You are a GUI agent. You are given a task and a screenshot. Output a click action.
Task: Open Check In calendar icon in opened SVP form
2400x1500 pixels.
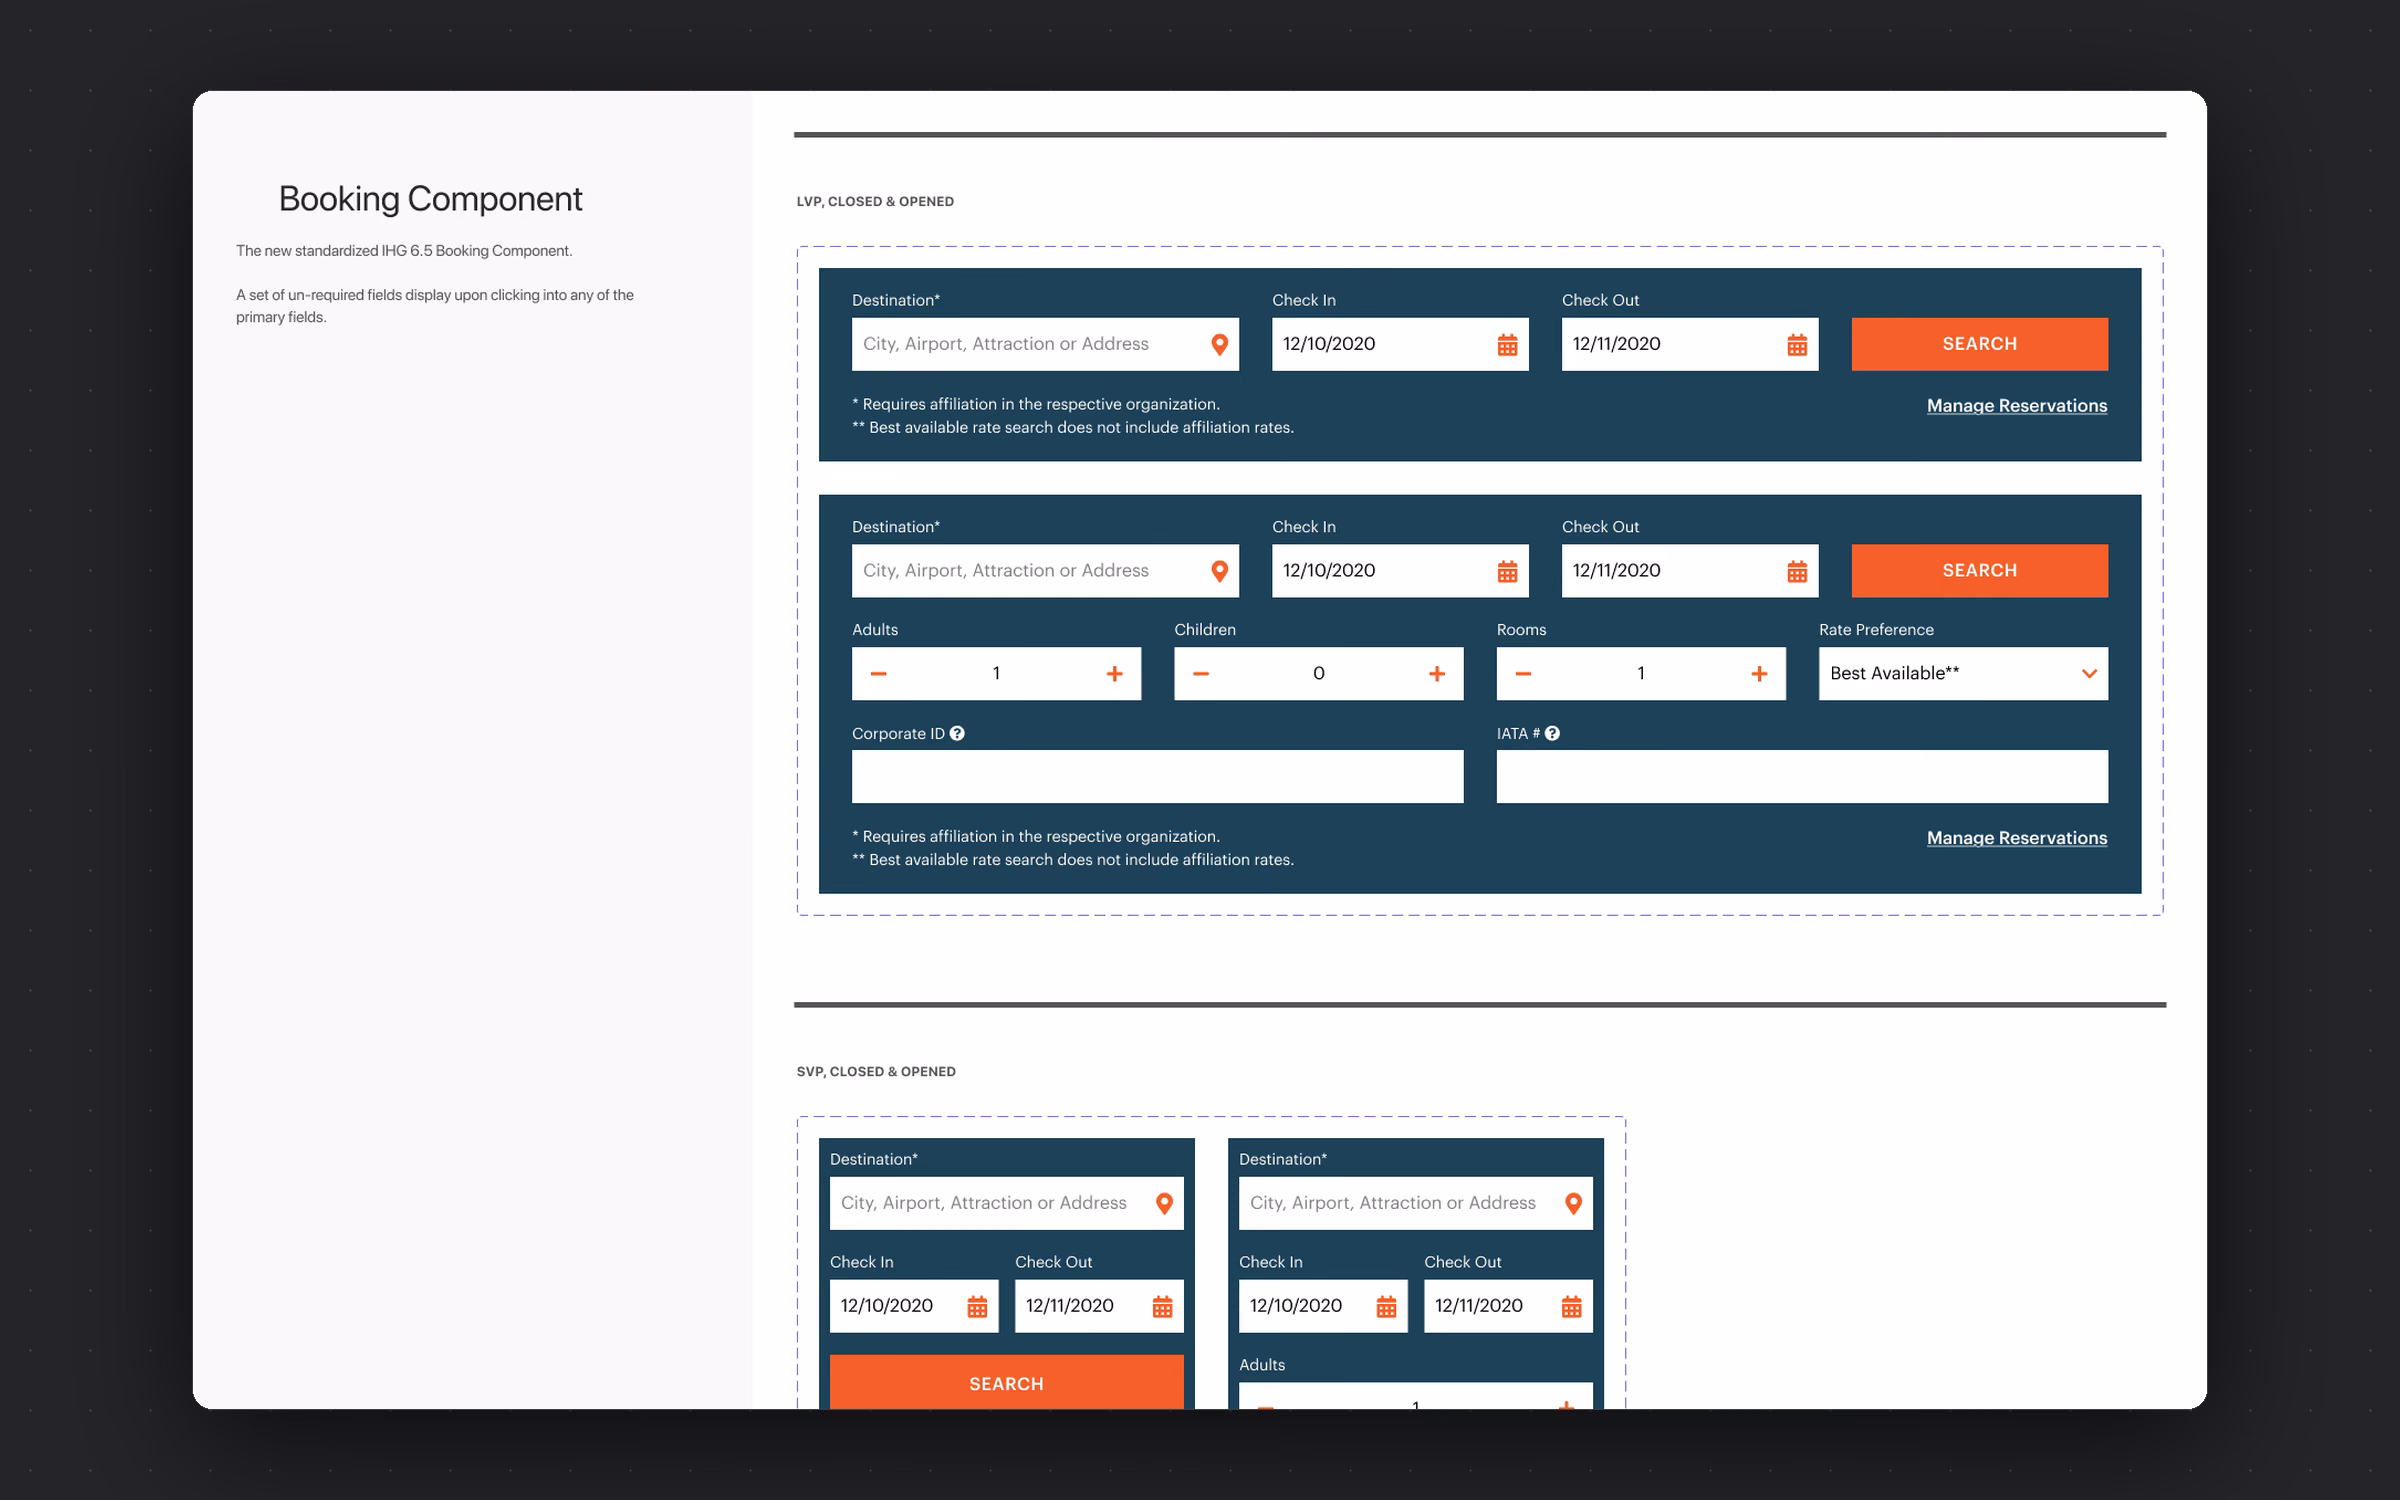(1386, 1307)
